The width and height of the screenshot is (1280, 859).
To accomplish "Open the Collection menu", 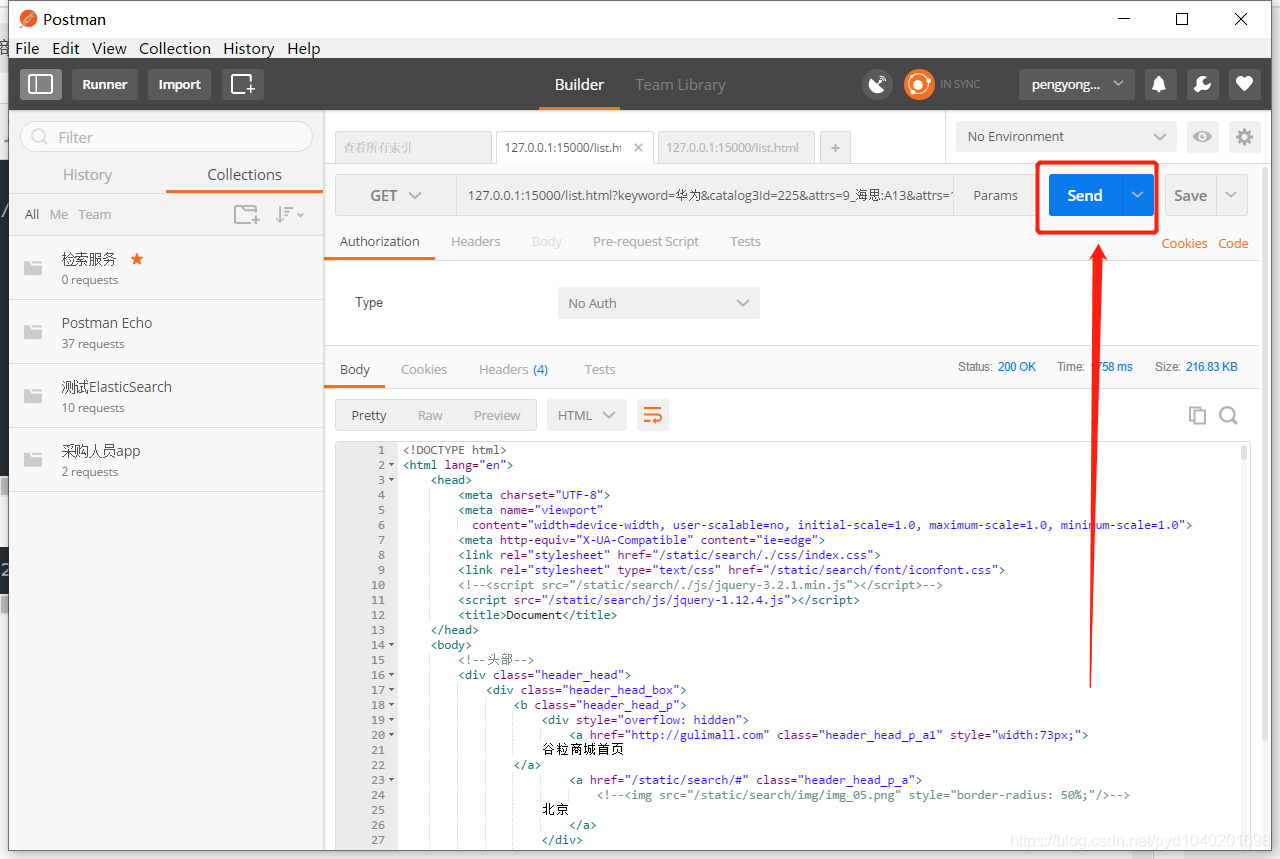I will pos(175,48).
